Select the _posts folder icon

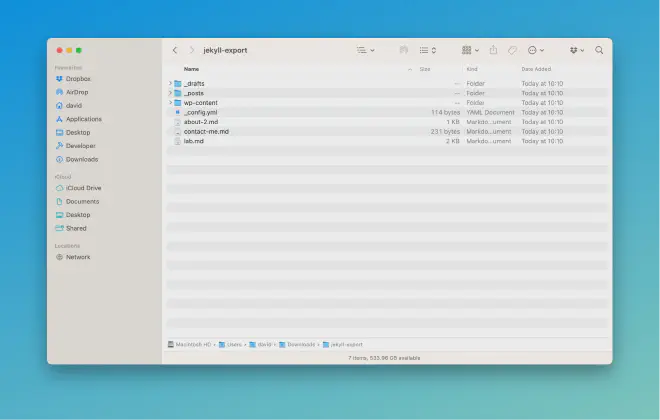click(x=178, y=93)
